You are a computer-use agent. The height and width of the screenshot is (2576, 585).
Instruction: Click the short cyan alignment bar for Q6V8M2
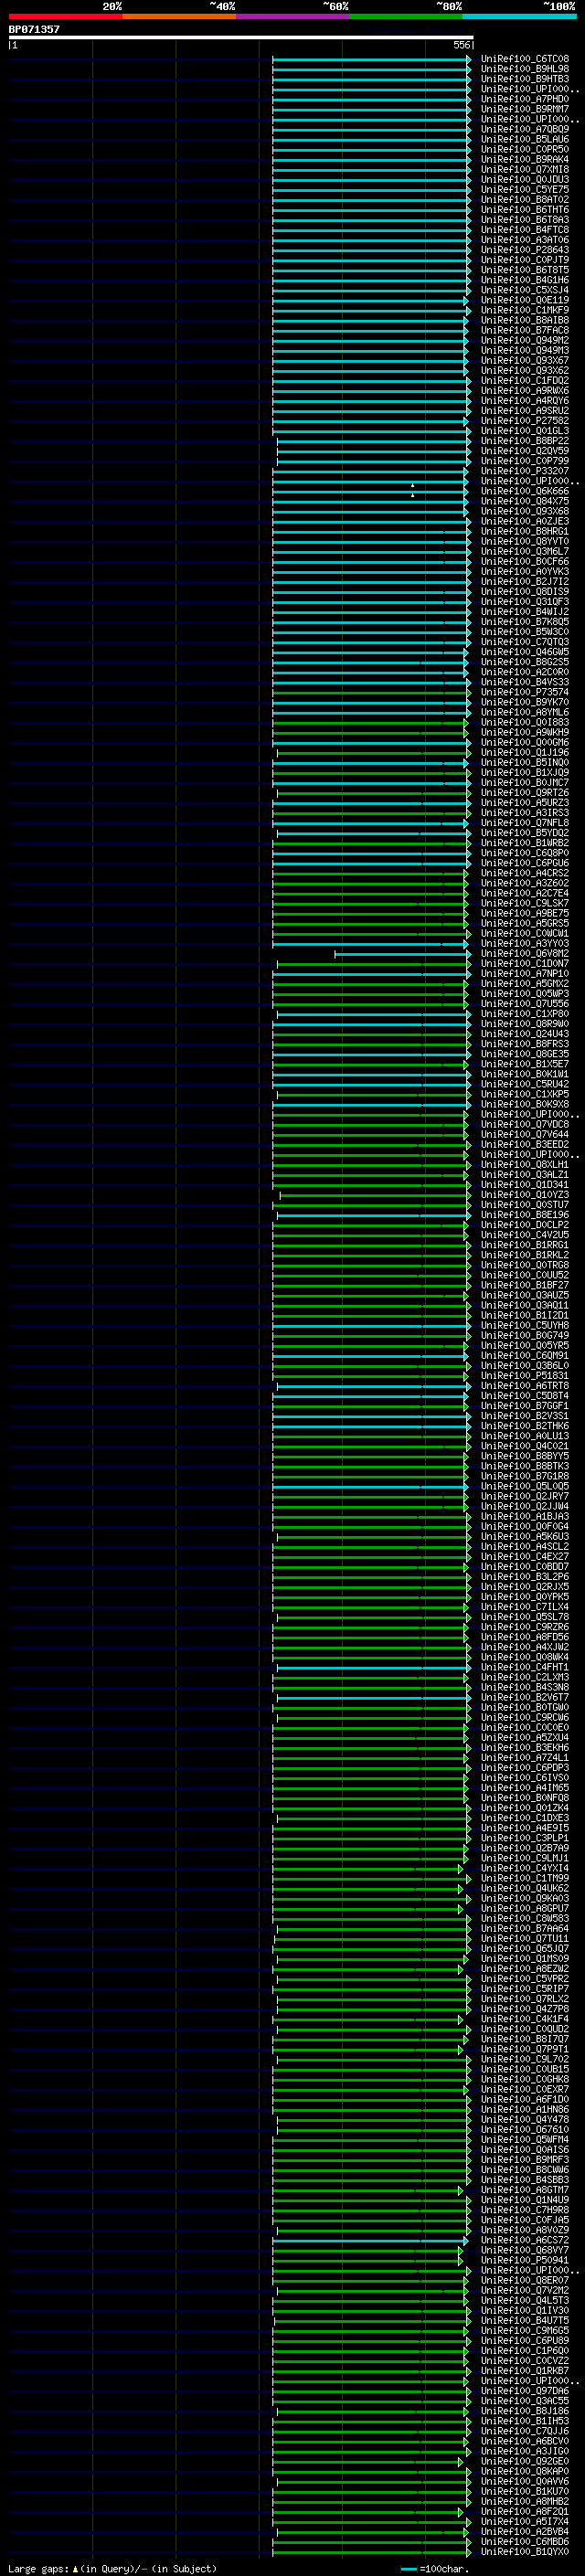point(402,954)
